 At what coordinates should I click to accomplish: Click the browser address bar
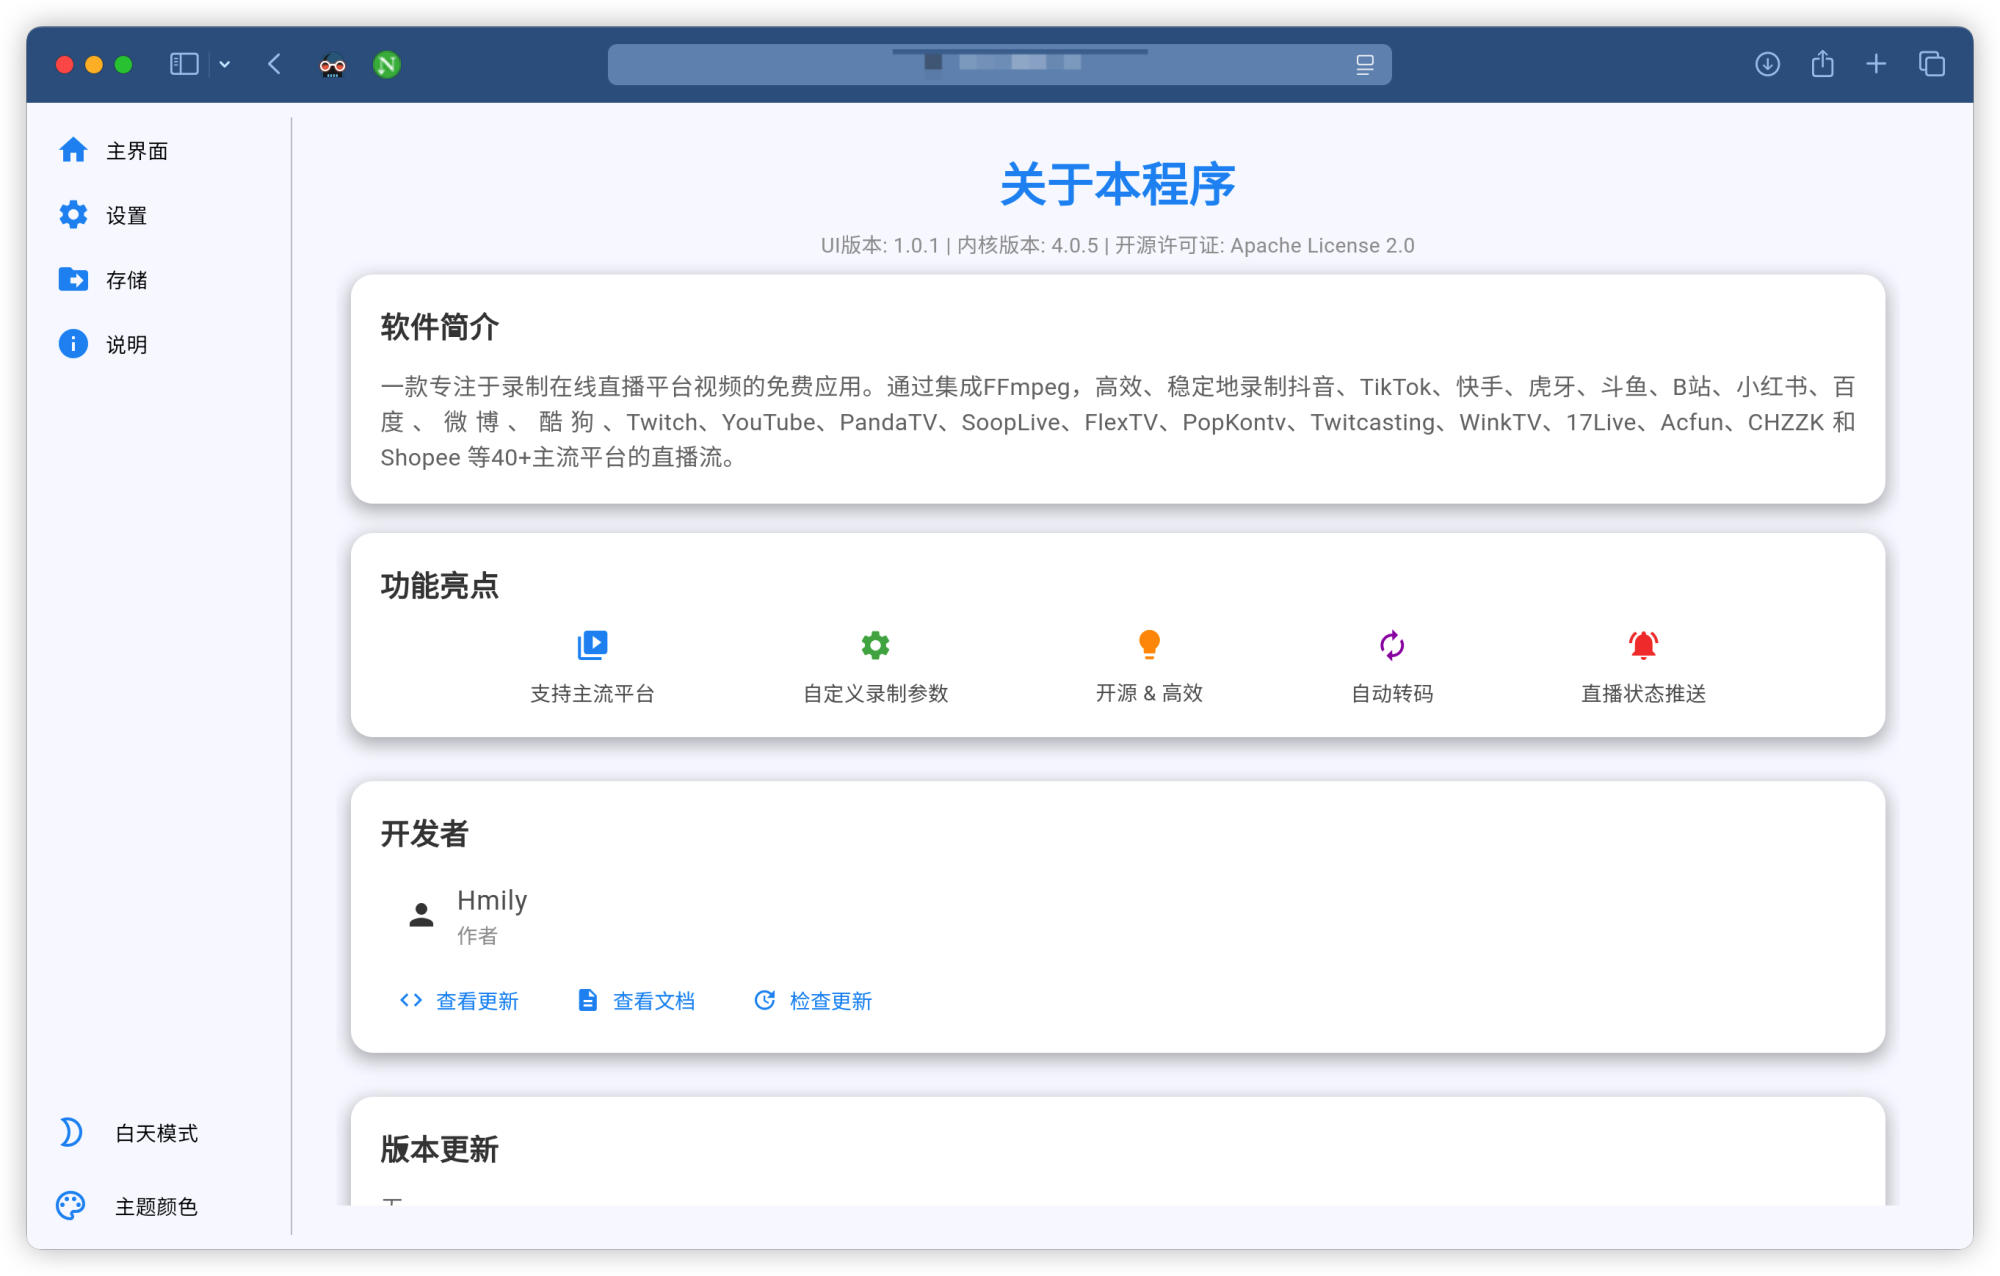coord(999,64)
